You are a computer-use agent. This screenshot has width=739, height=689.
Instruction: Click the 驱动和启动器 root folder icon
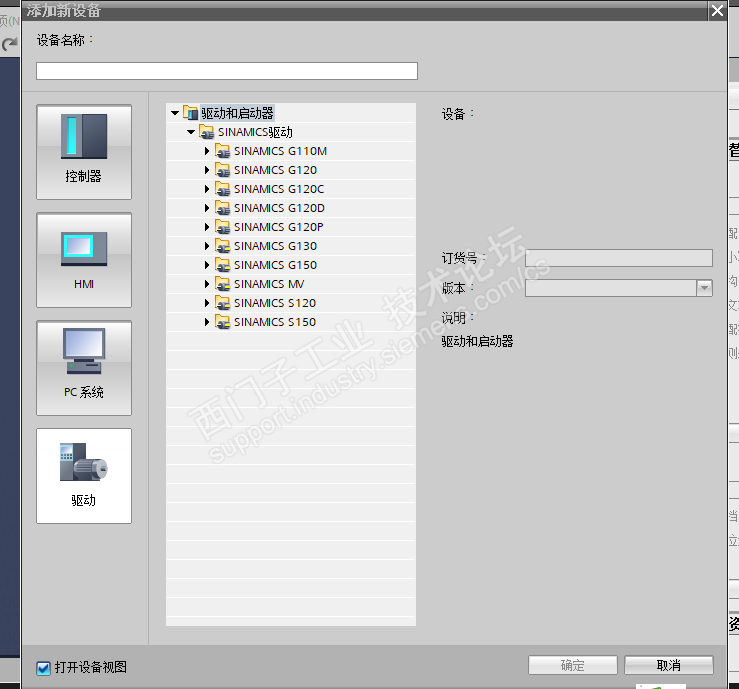(x=191, y=113)
